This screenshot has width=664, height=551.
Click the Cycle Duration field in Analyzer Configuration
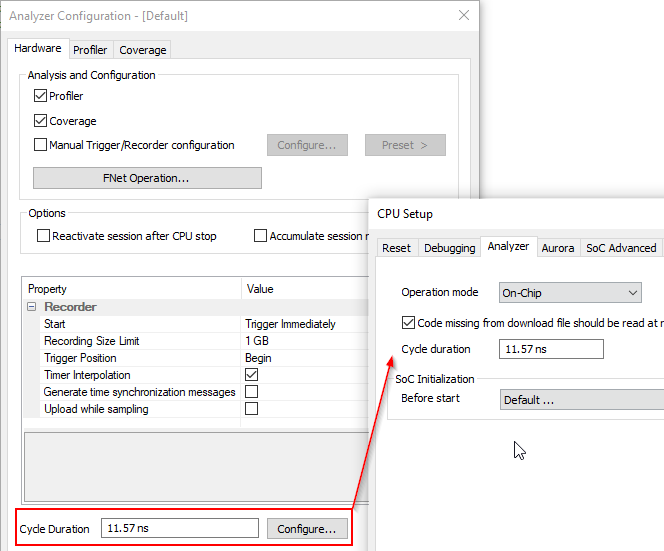click(179, 528)
